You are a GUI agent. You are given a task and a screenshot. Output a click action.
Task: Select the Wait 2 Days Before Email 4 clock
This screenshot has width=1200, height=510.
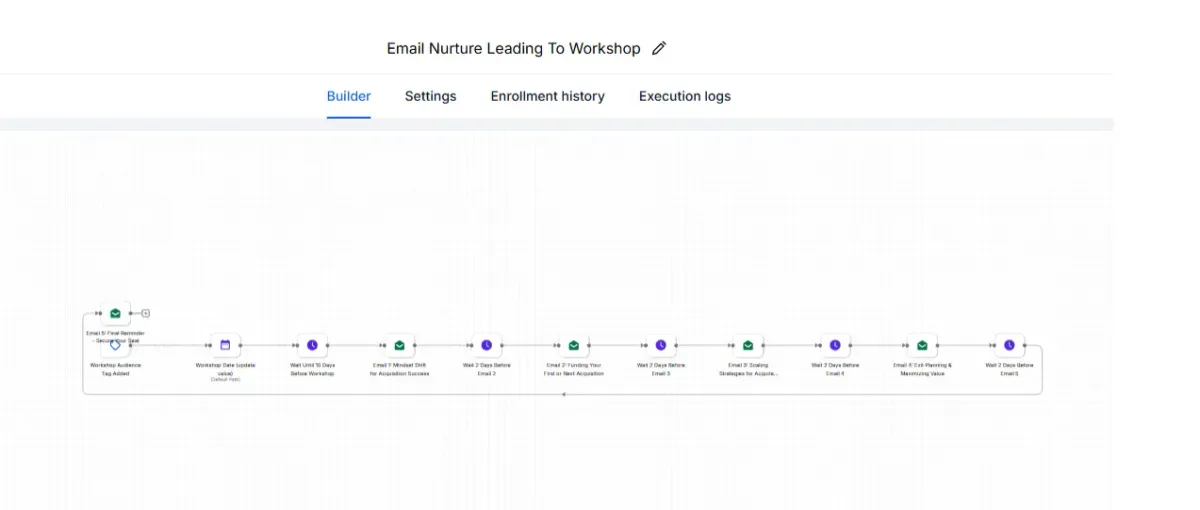[835, 345]
